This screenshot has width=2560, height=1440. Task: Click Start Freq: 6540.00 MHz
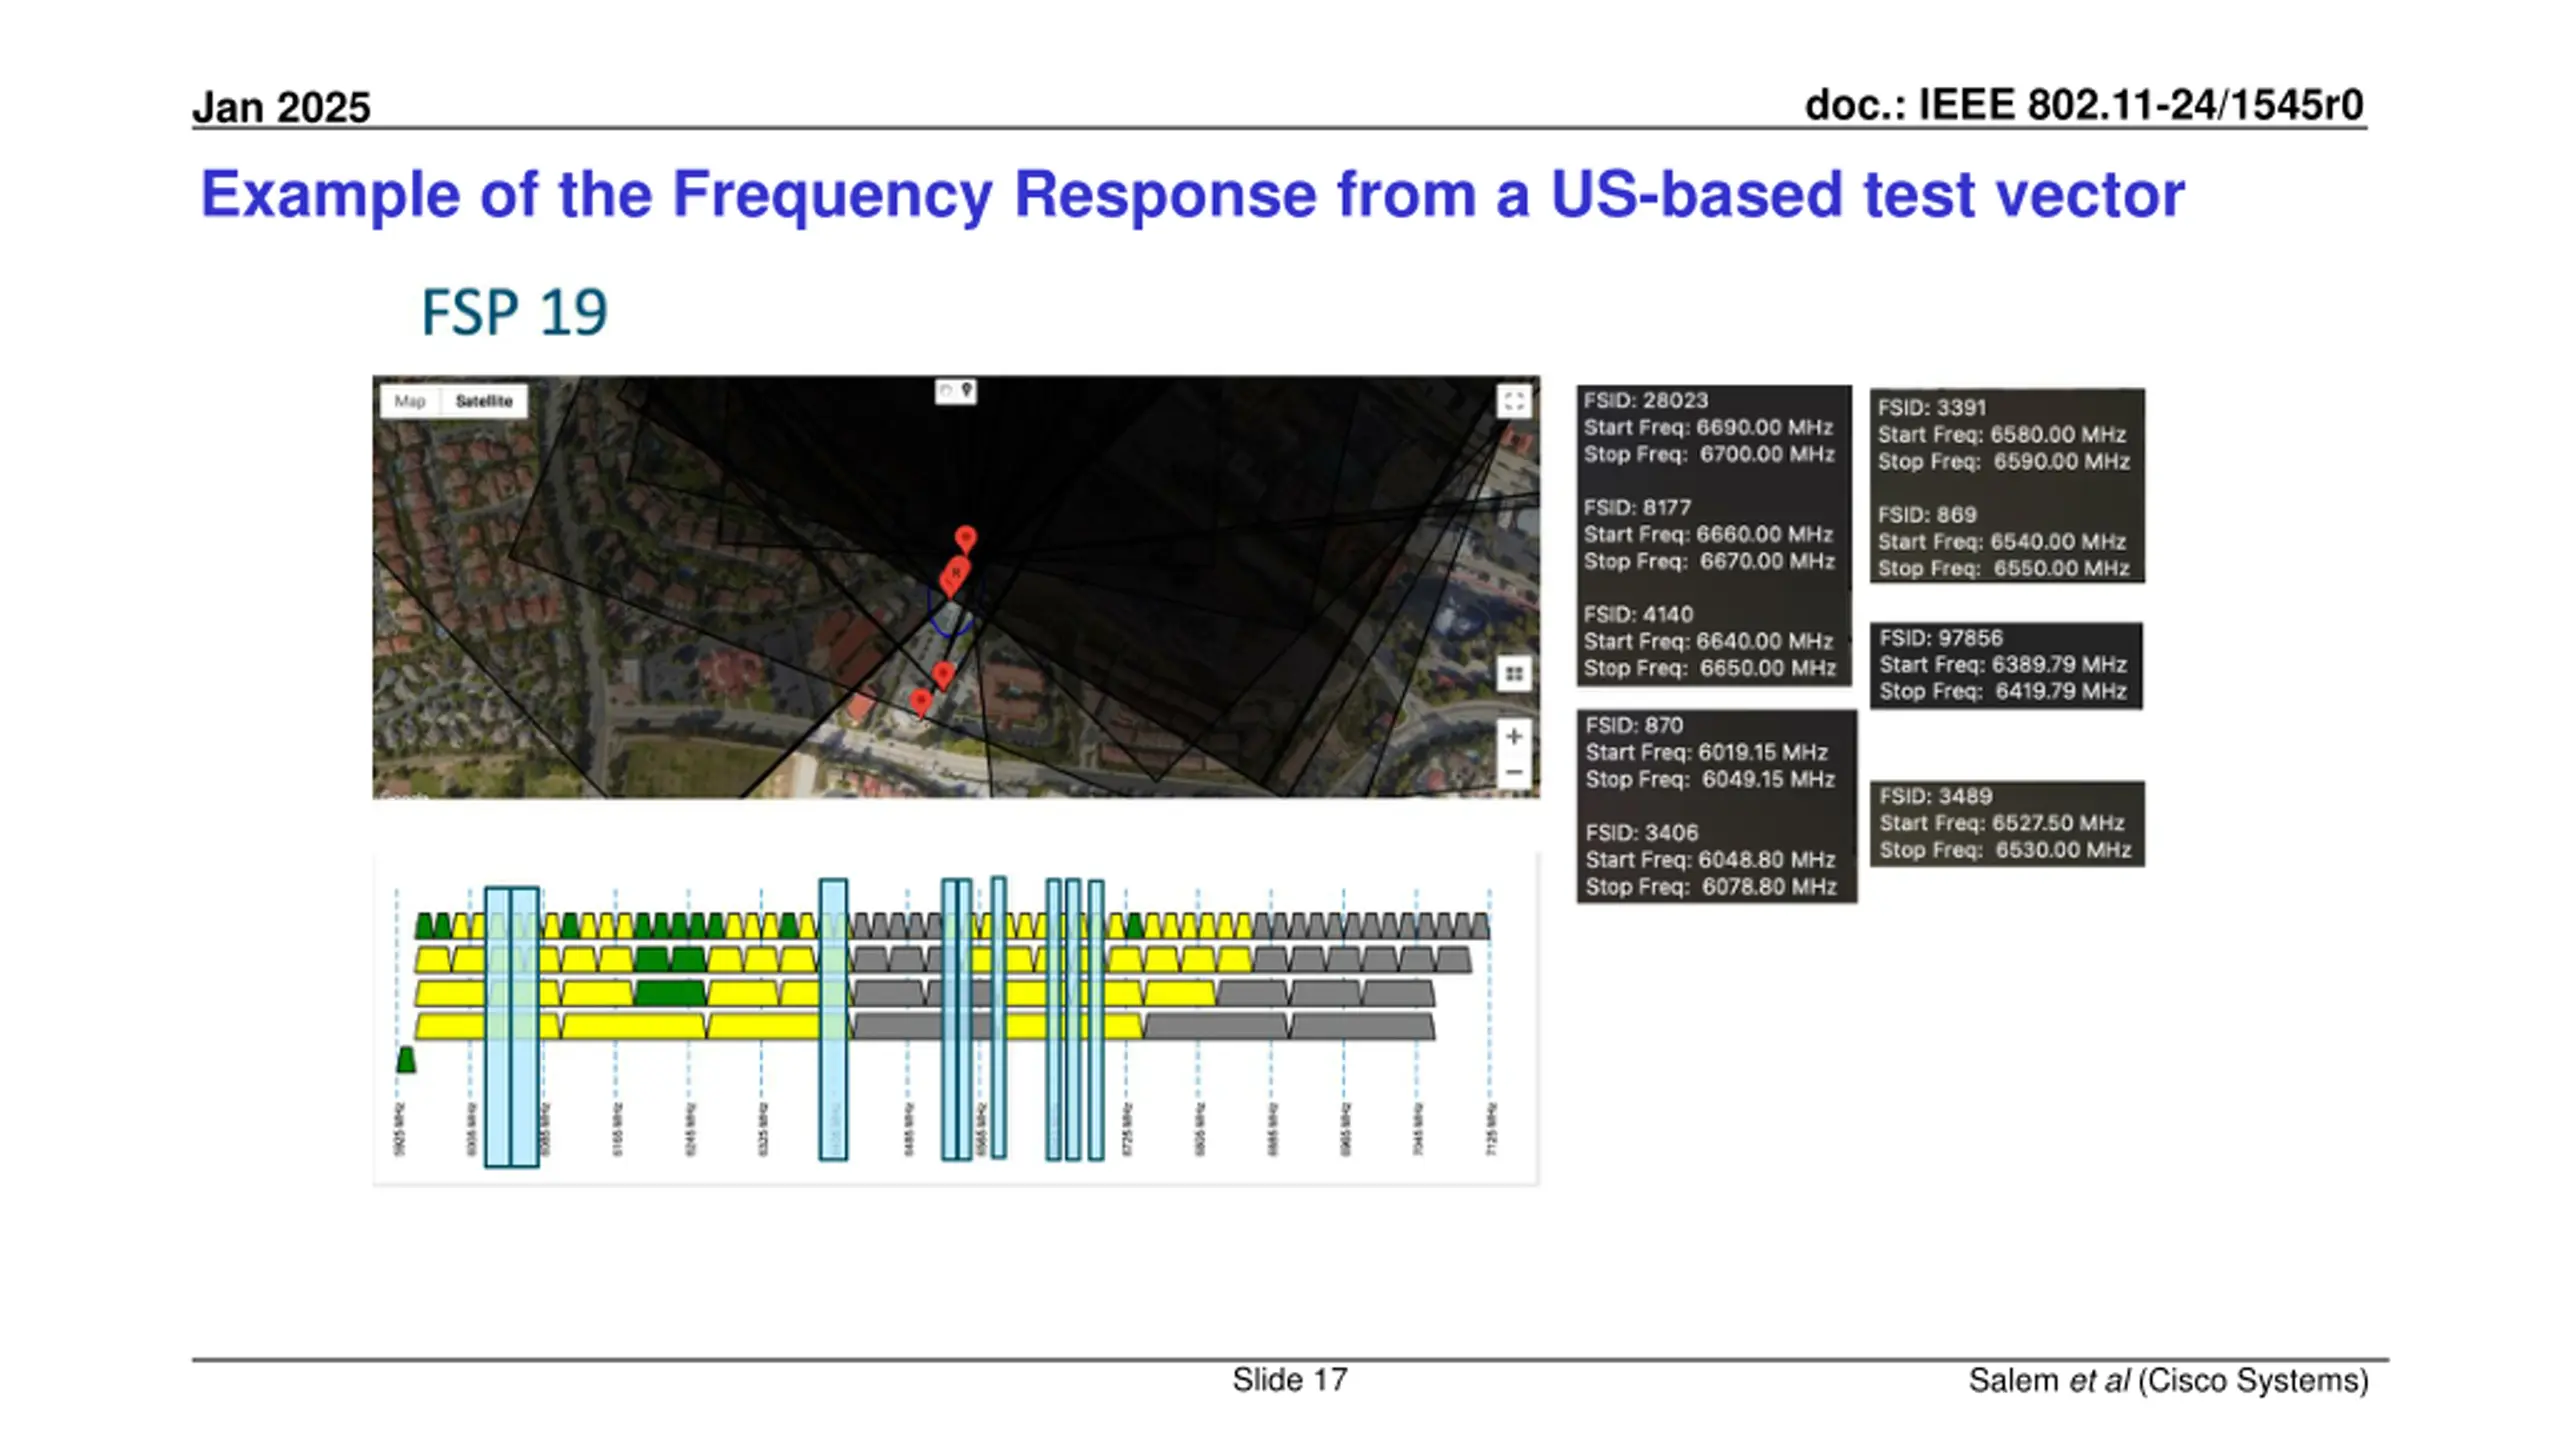pyautogui.click(x=2002, y=542)
